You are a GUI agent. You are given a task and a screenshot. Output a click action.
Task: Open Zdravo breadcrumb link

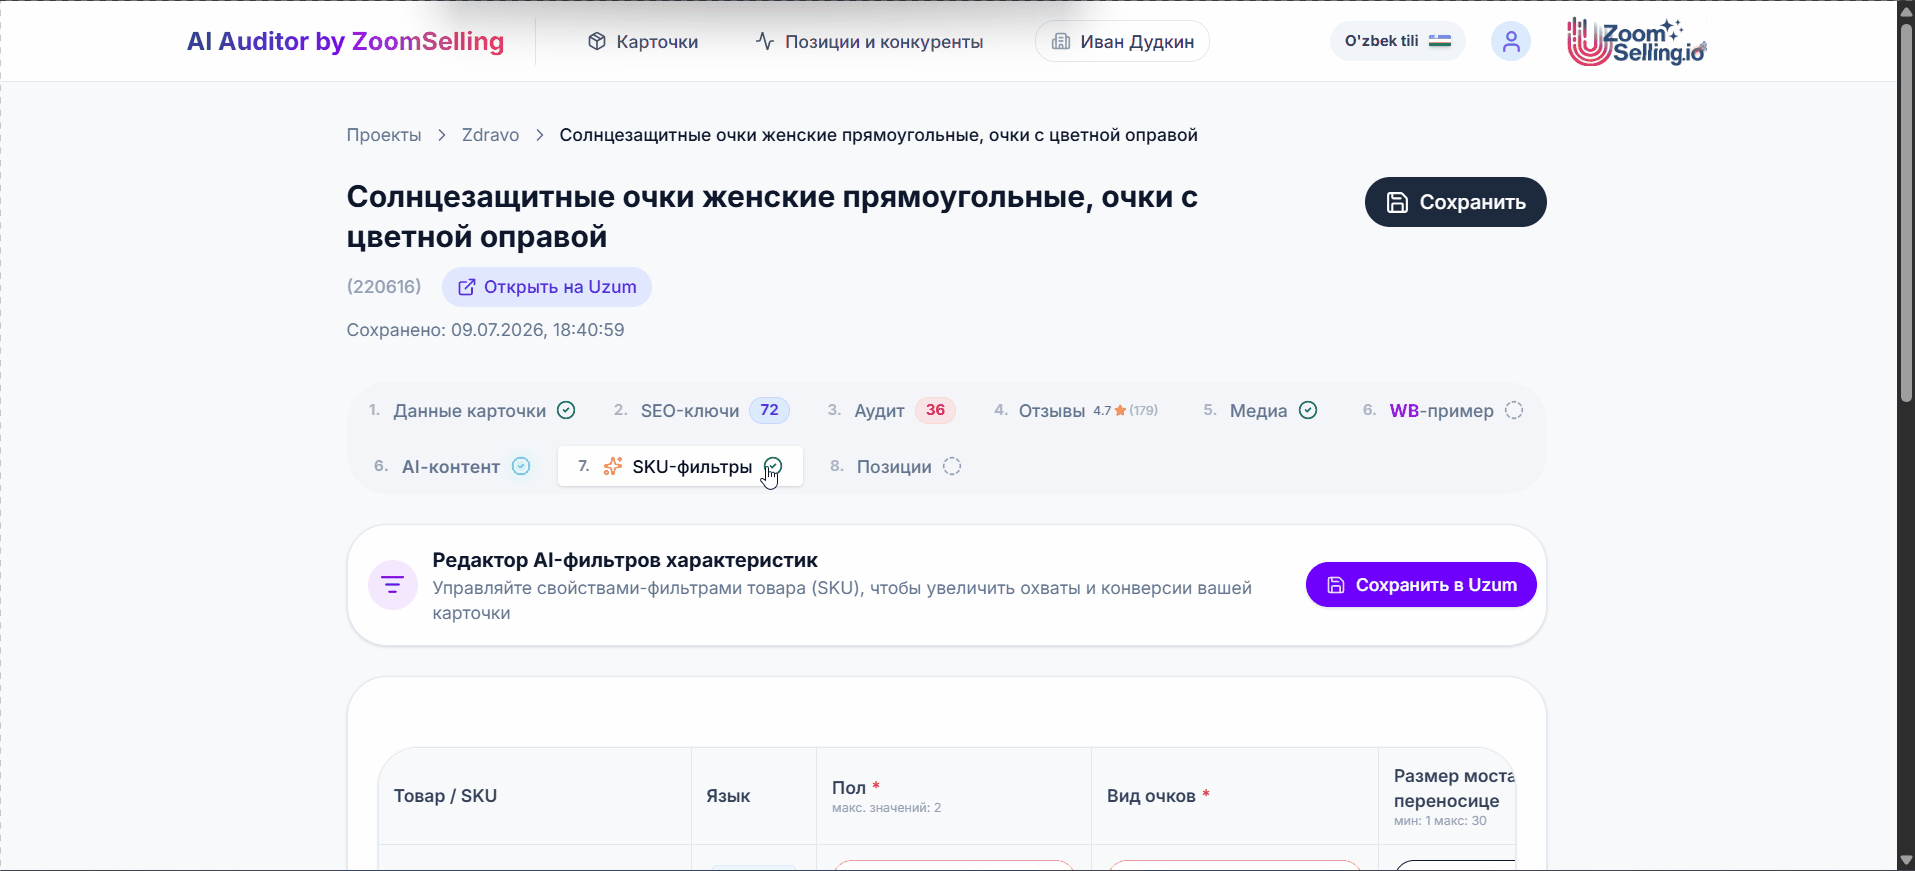pyautogui.click(x=490, y=135)
